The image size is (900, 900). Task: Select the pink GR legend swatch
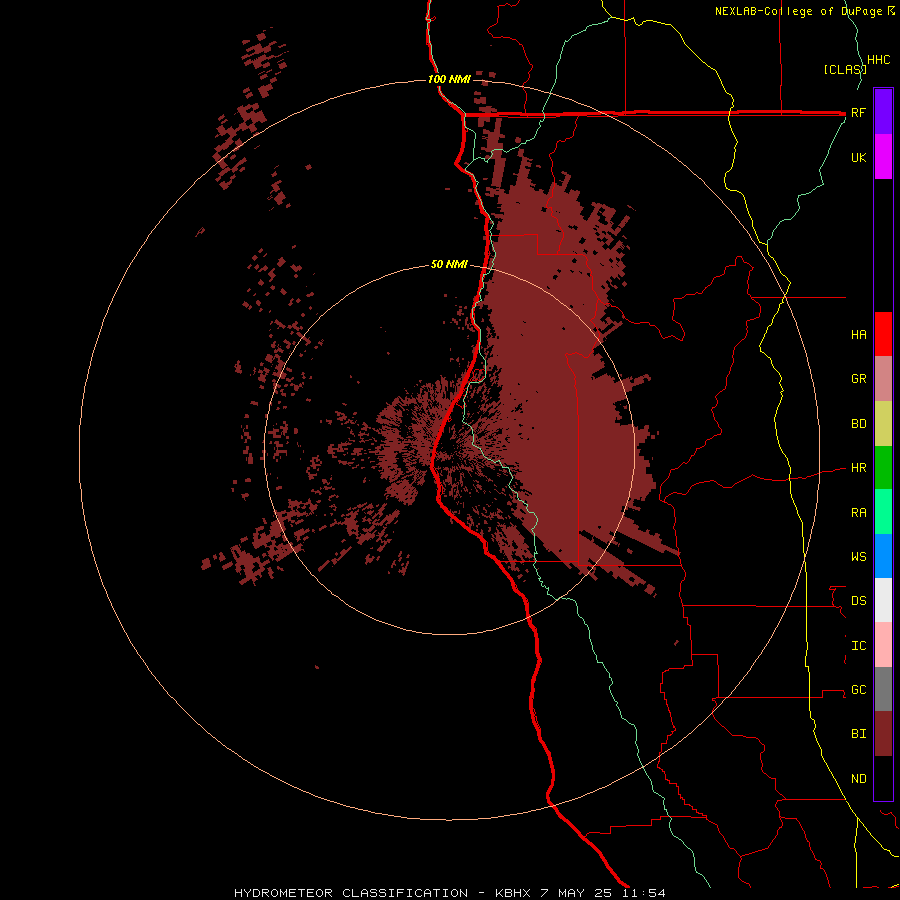coord(883,379)
